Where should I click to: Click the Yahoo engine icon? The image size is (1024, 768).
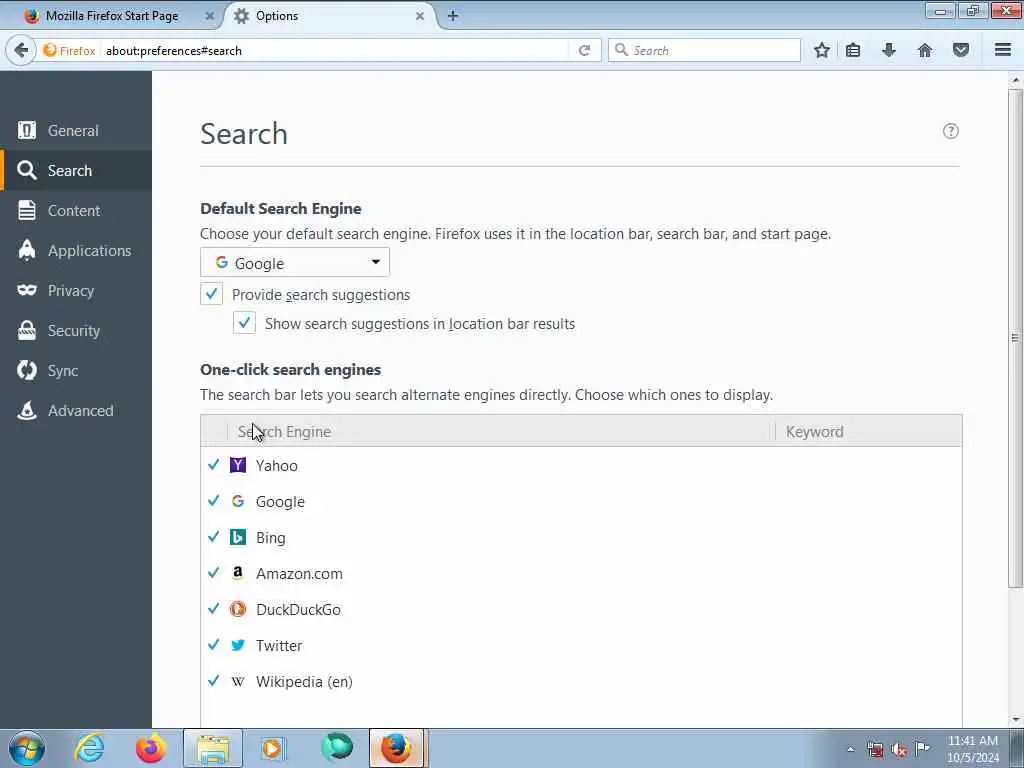[x=238, y=465]
